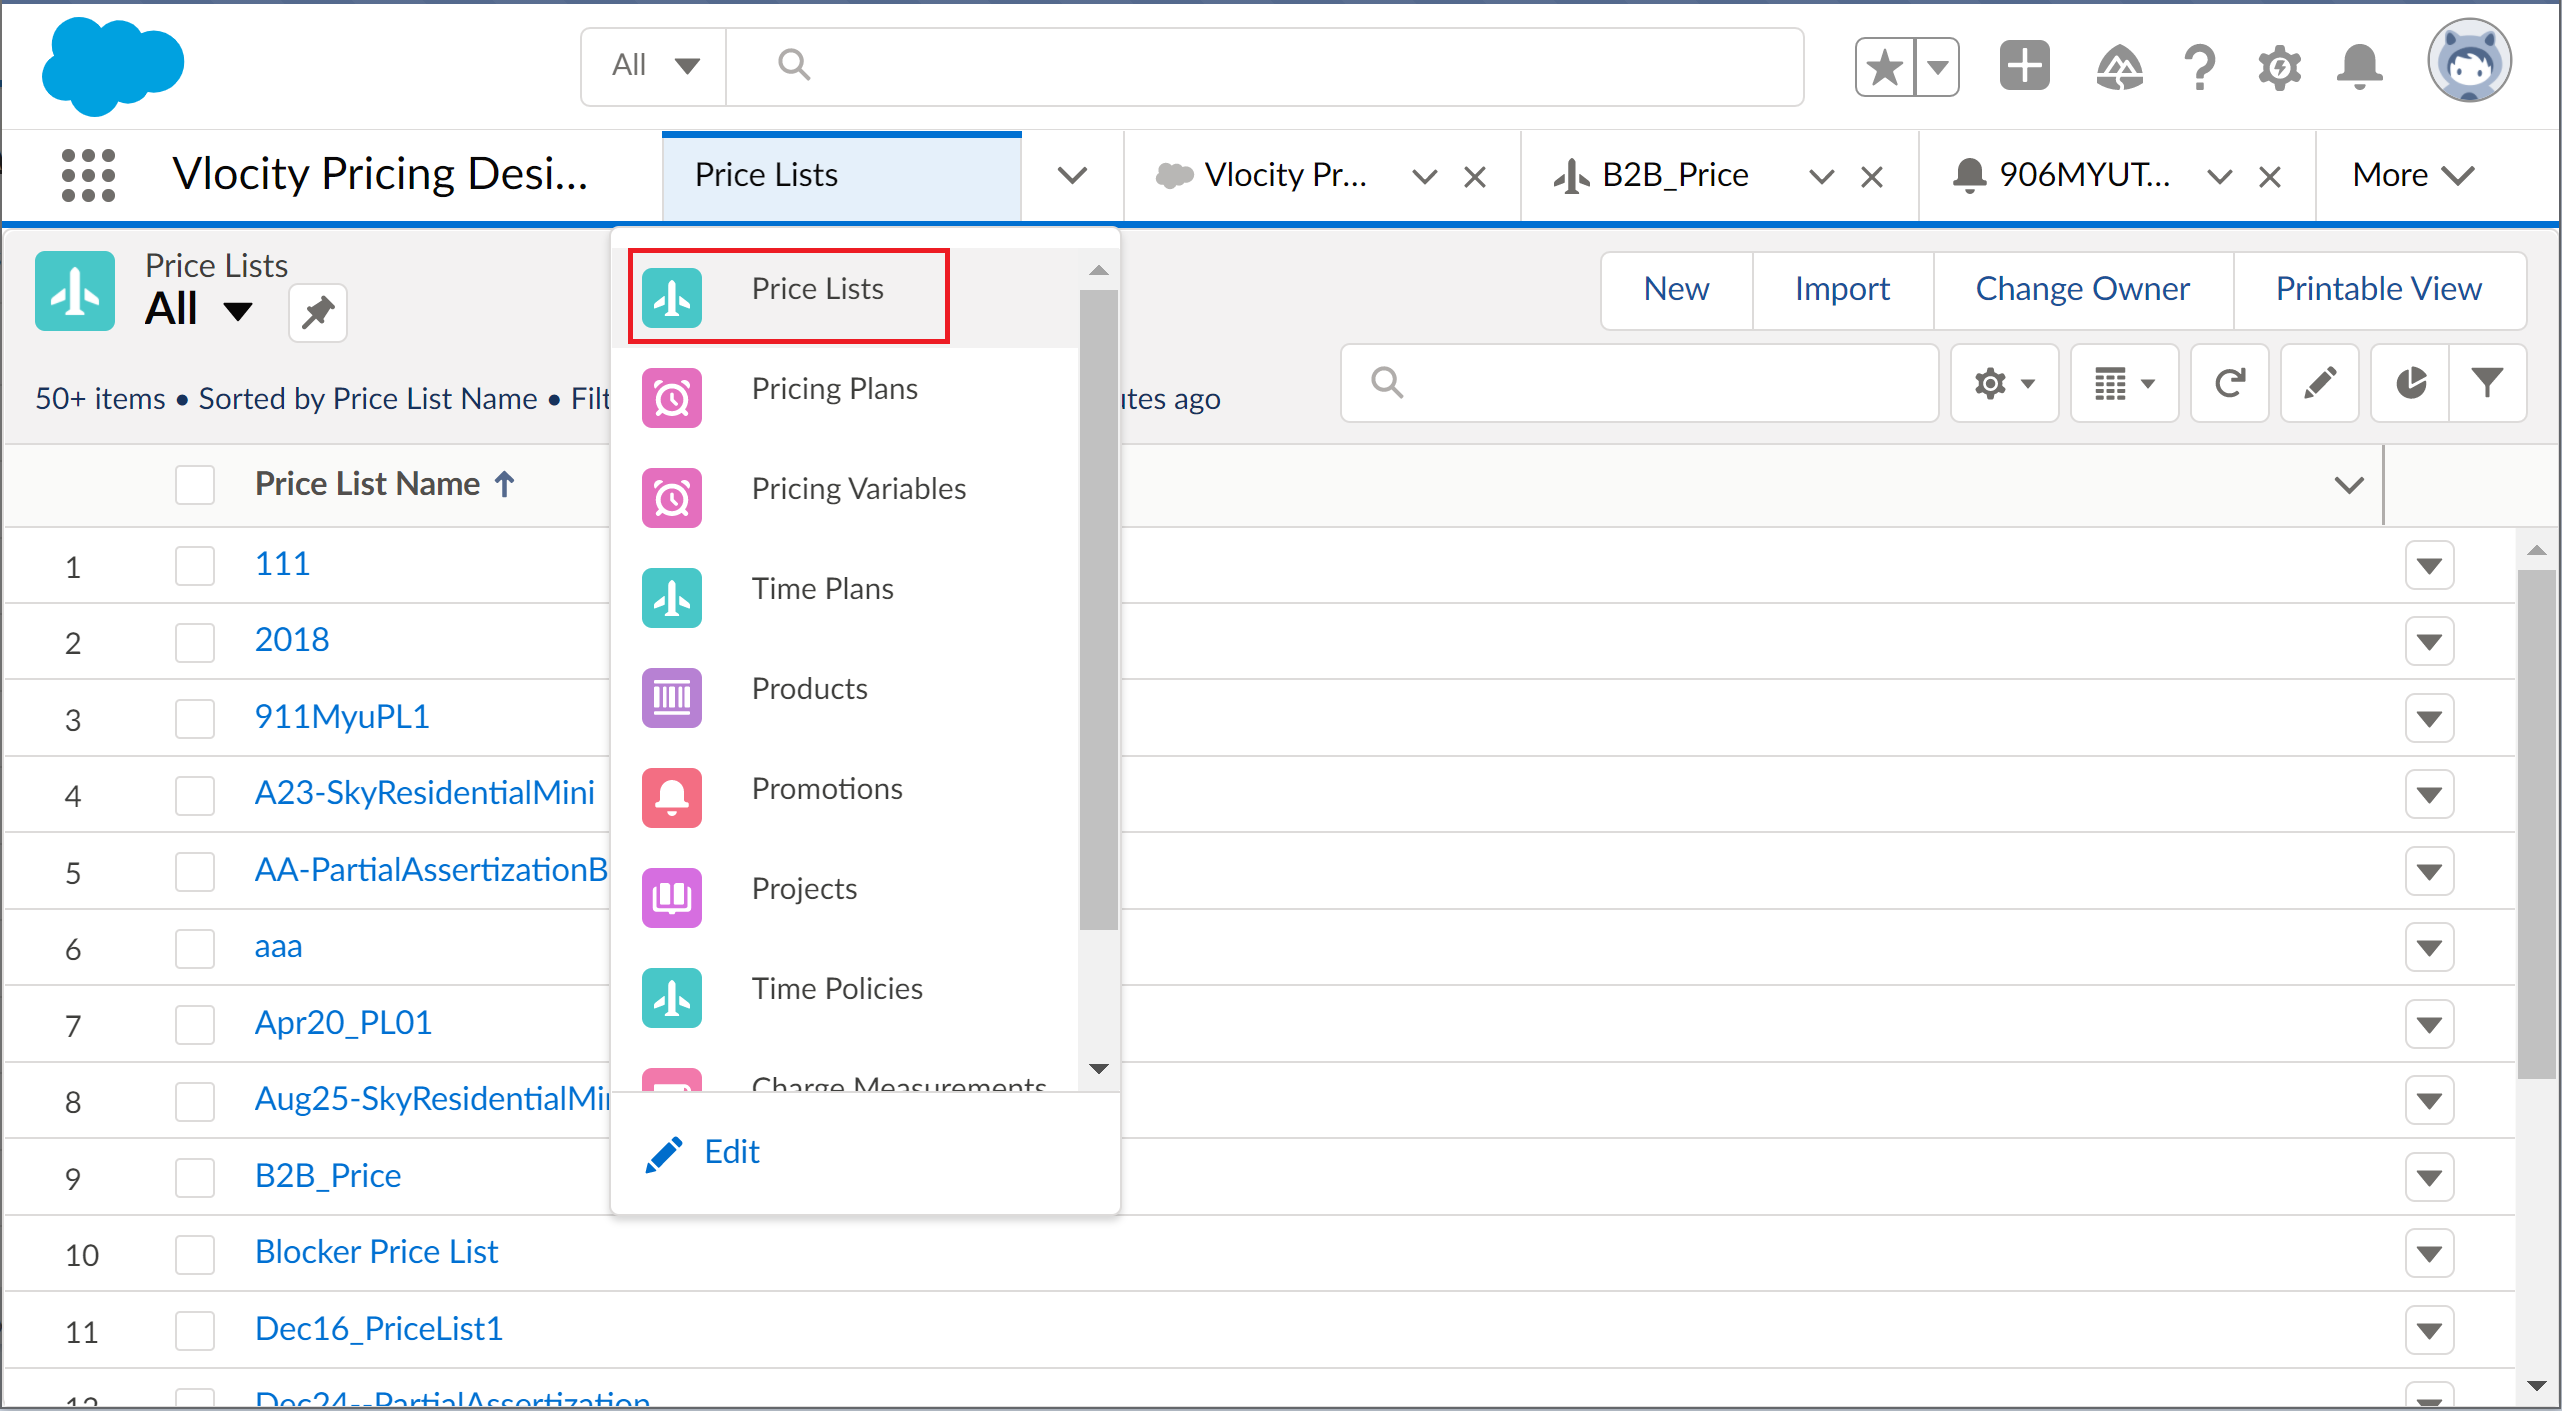Check the box for row 2018
This screenshot has width=2562, height=1411.
(195, 642)
